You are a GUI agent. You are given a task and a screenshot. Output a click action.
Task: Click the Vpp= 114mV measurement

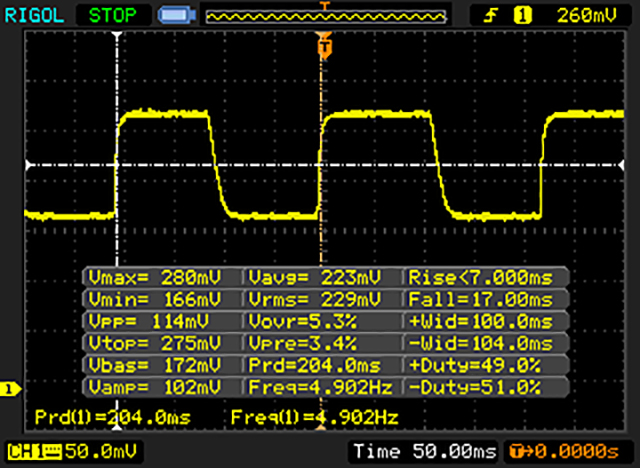(149, 322)
